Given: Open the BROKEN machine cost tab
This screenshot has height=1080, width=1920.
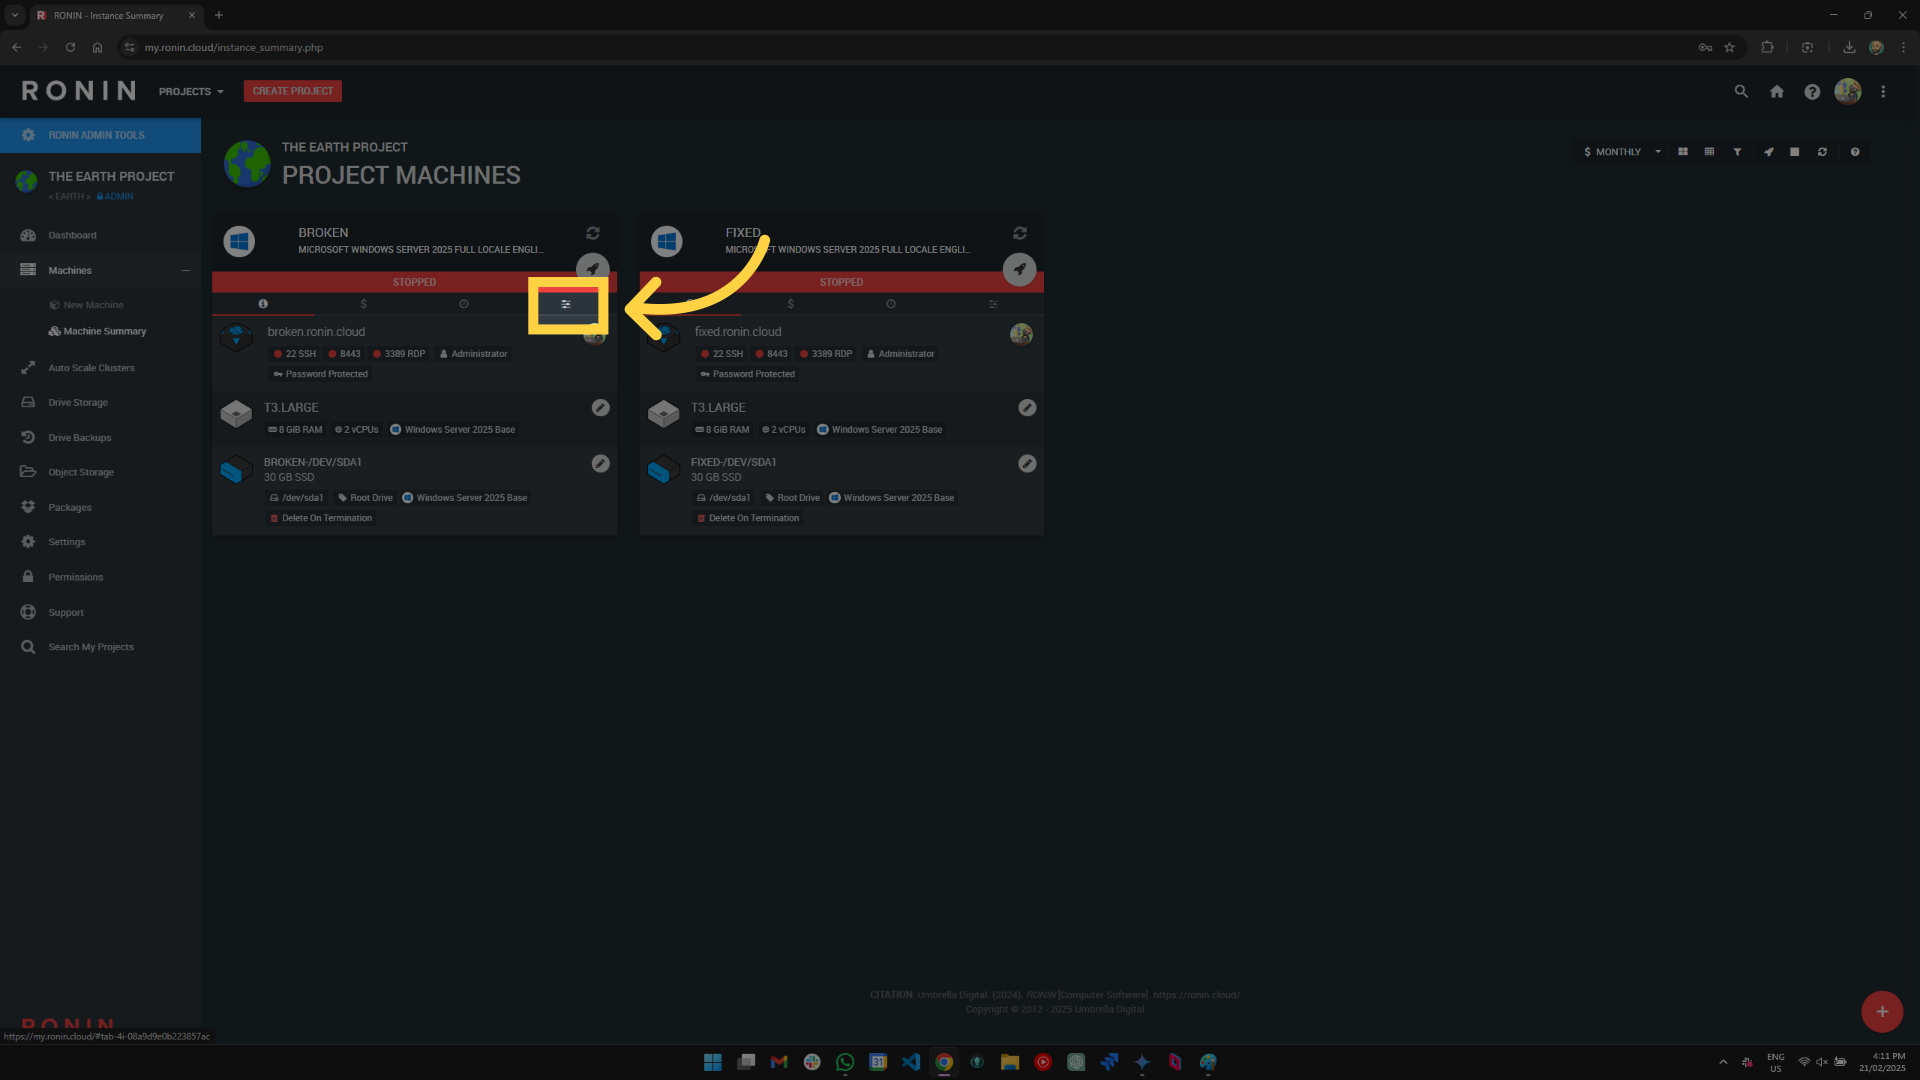Looking at the screenshot, I should (364, 304).
